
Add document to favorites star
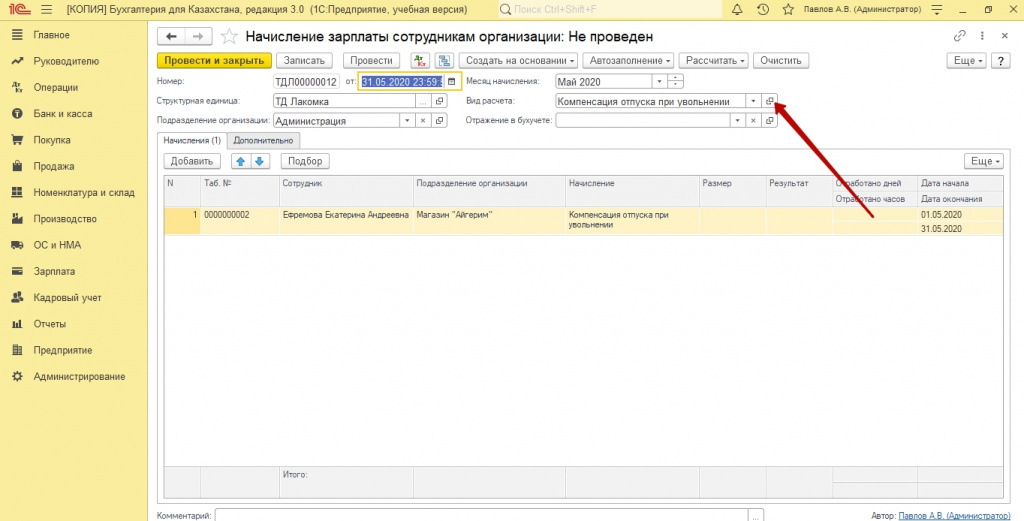point(229,37)
